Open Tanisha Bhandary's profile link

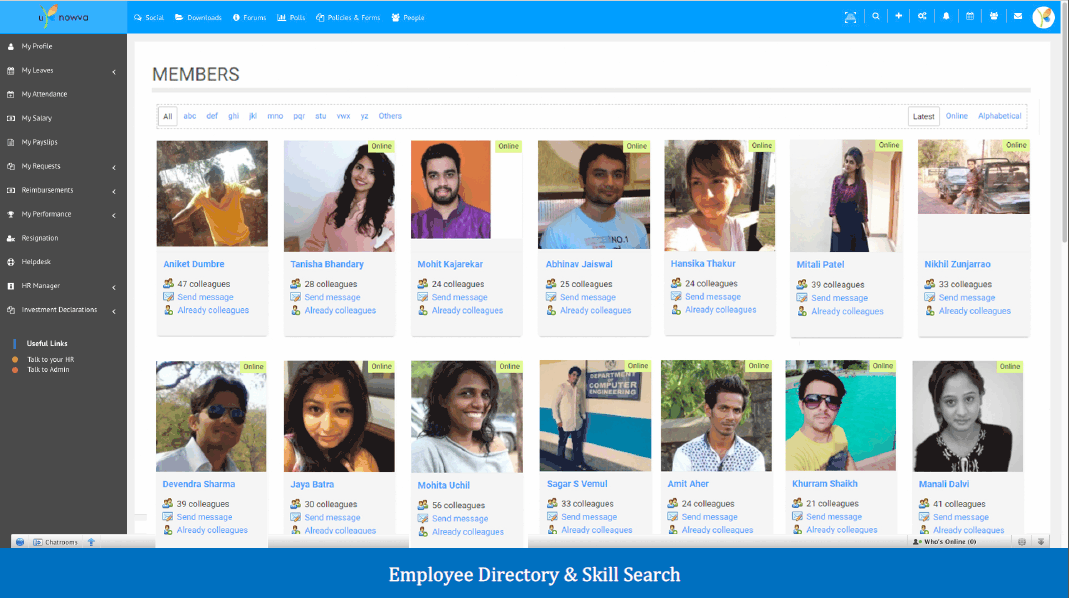[x=327, y=265]
